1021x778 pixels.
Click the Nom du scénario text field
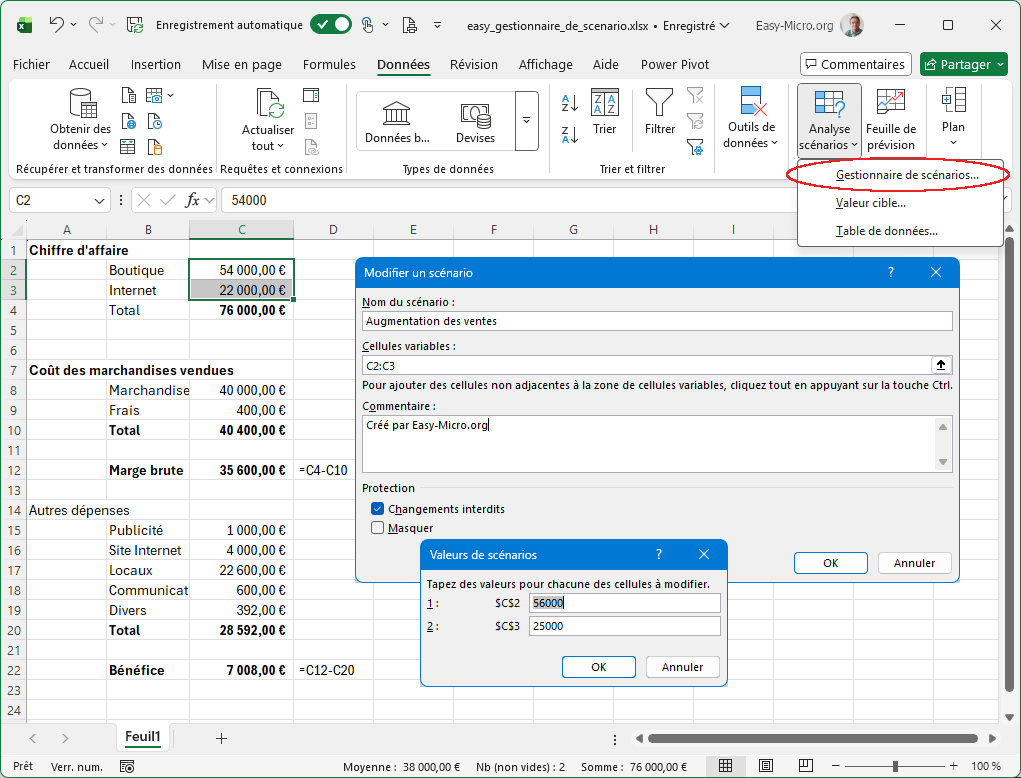[x=657, y=321]
